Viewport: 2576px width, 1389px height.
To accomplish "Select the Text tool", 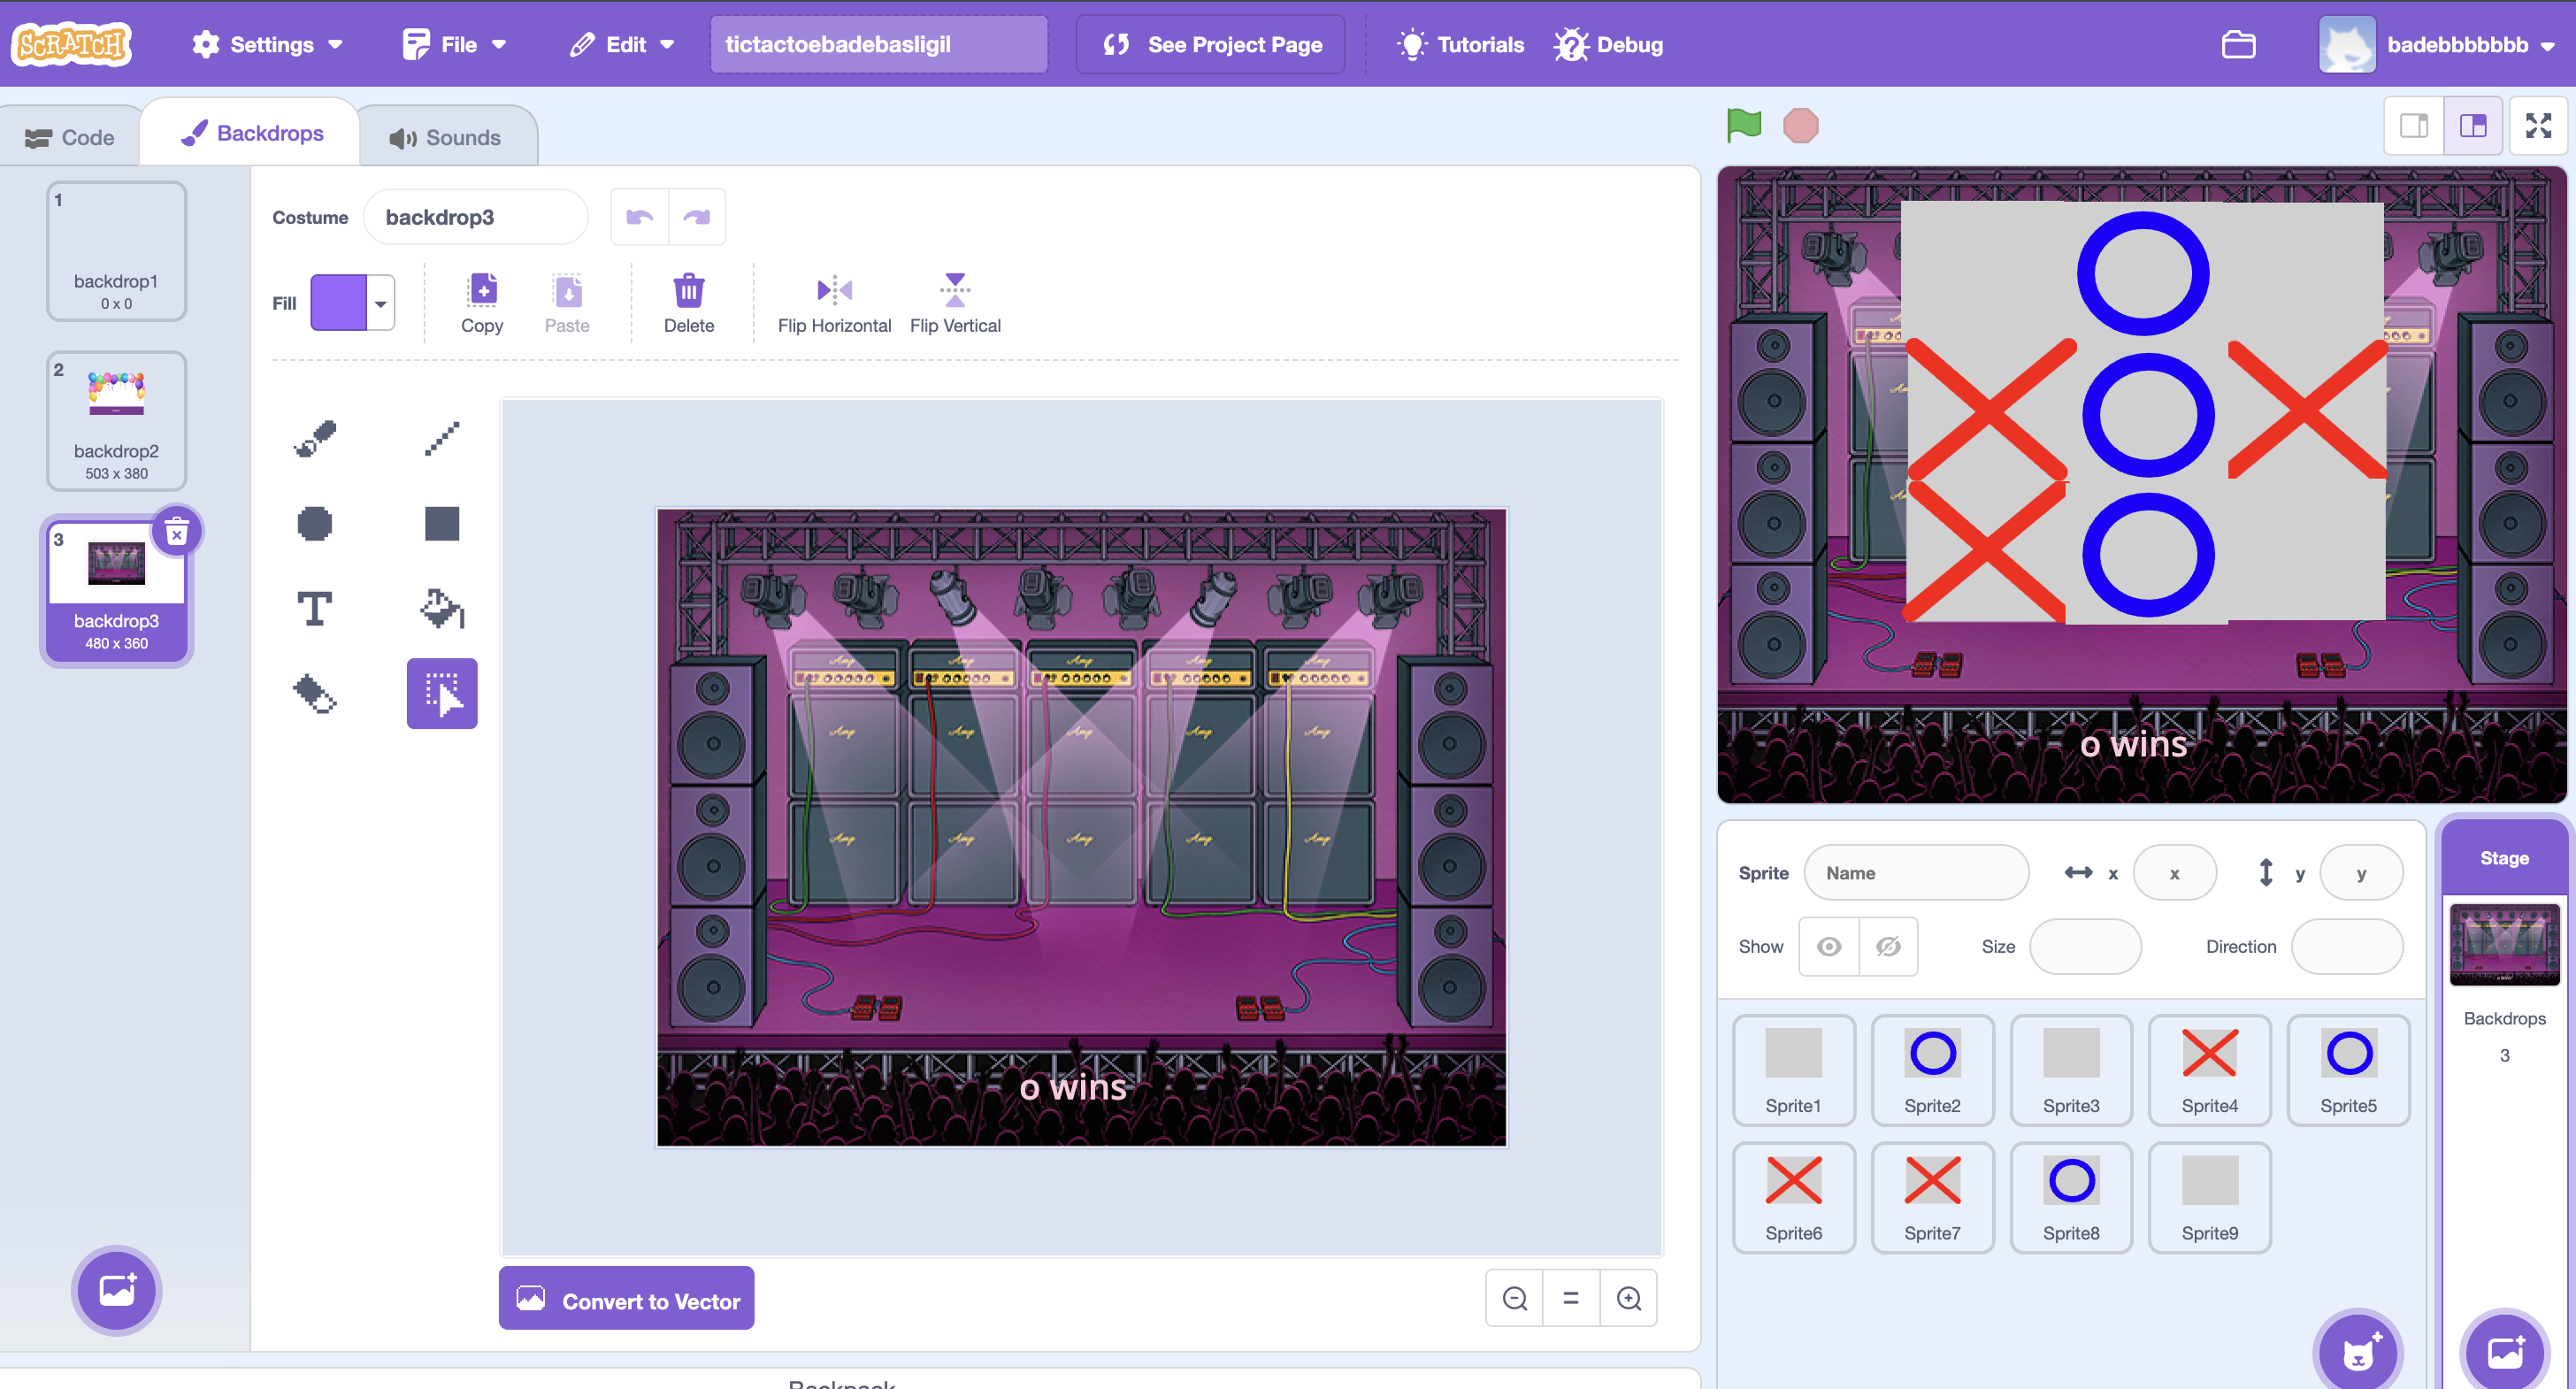I will 315,608.
